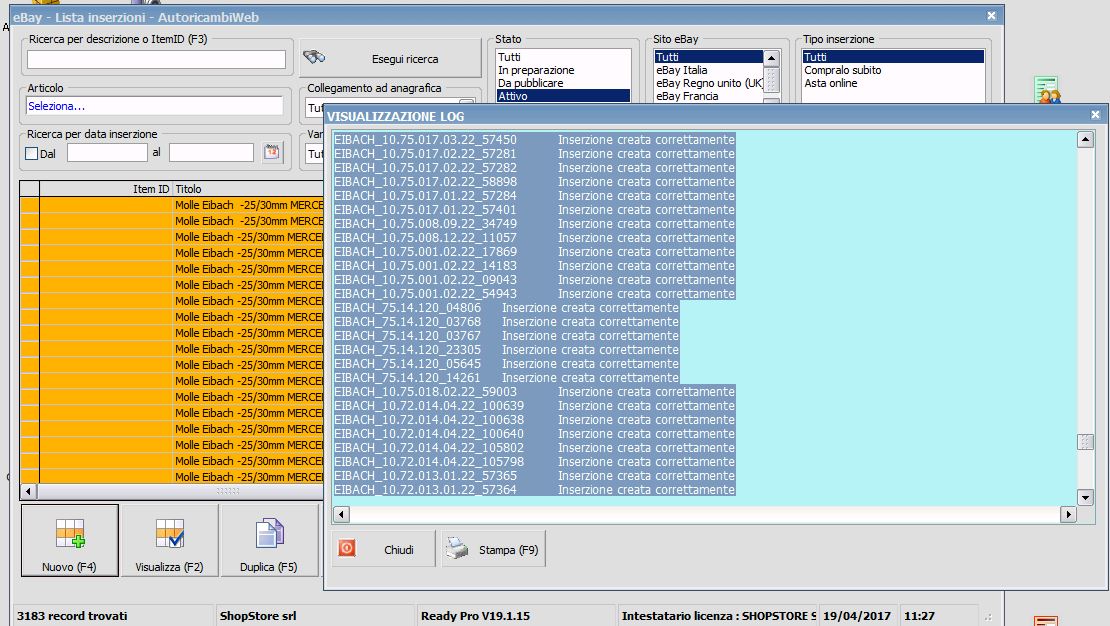Click the Stampa (F9) button label
This screenshot has height=626, width=1110.
coord(508,550)
